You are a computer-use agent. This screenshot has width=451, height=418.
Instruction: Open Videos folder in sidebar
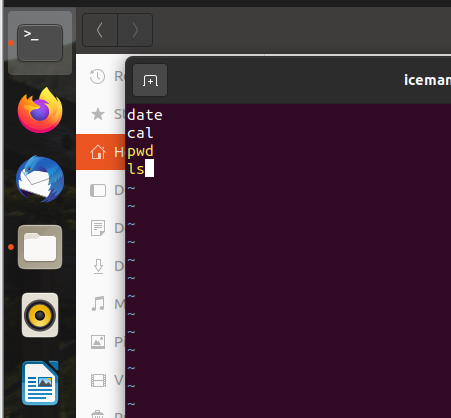[101, 380]
